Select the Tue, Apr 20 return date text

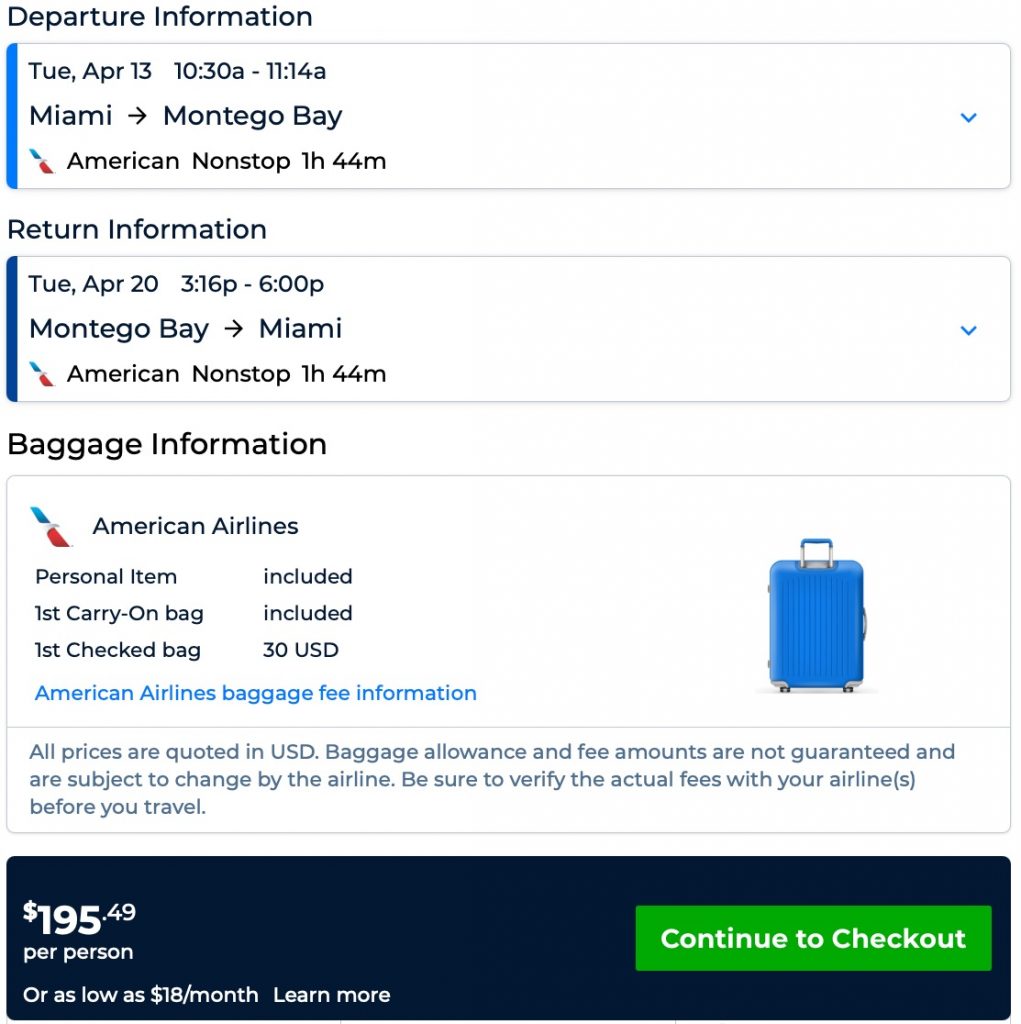pyautogui.click(x=93, y=284)
